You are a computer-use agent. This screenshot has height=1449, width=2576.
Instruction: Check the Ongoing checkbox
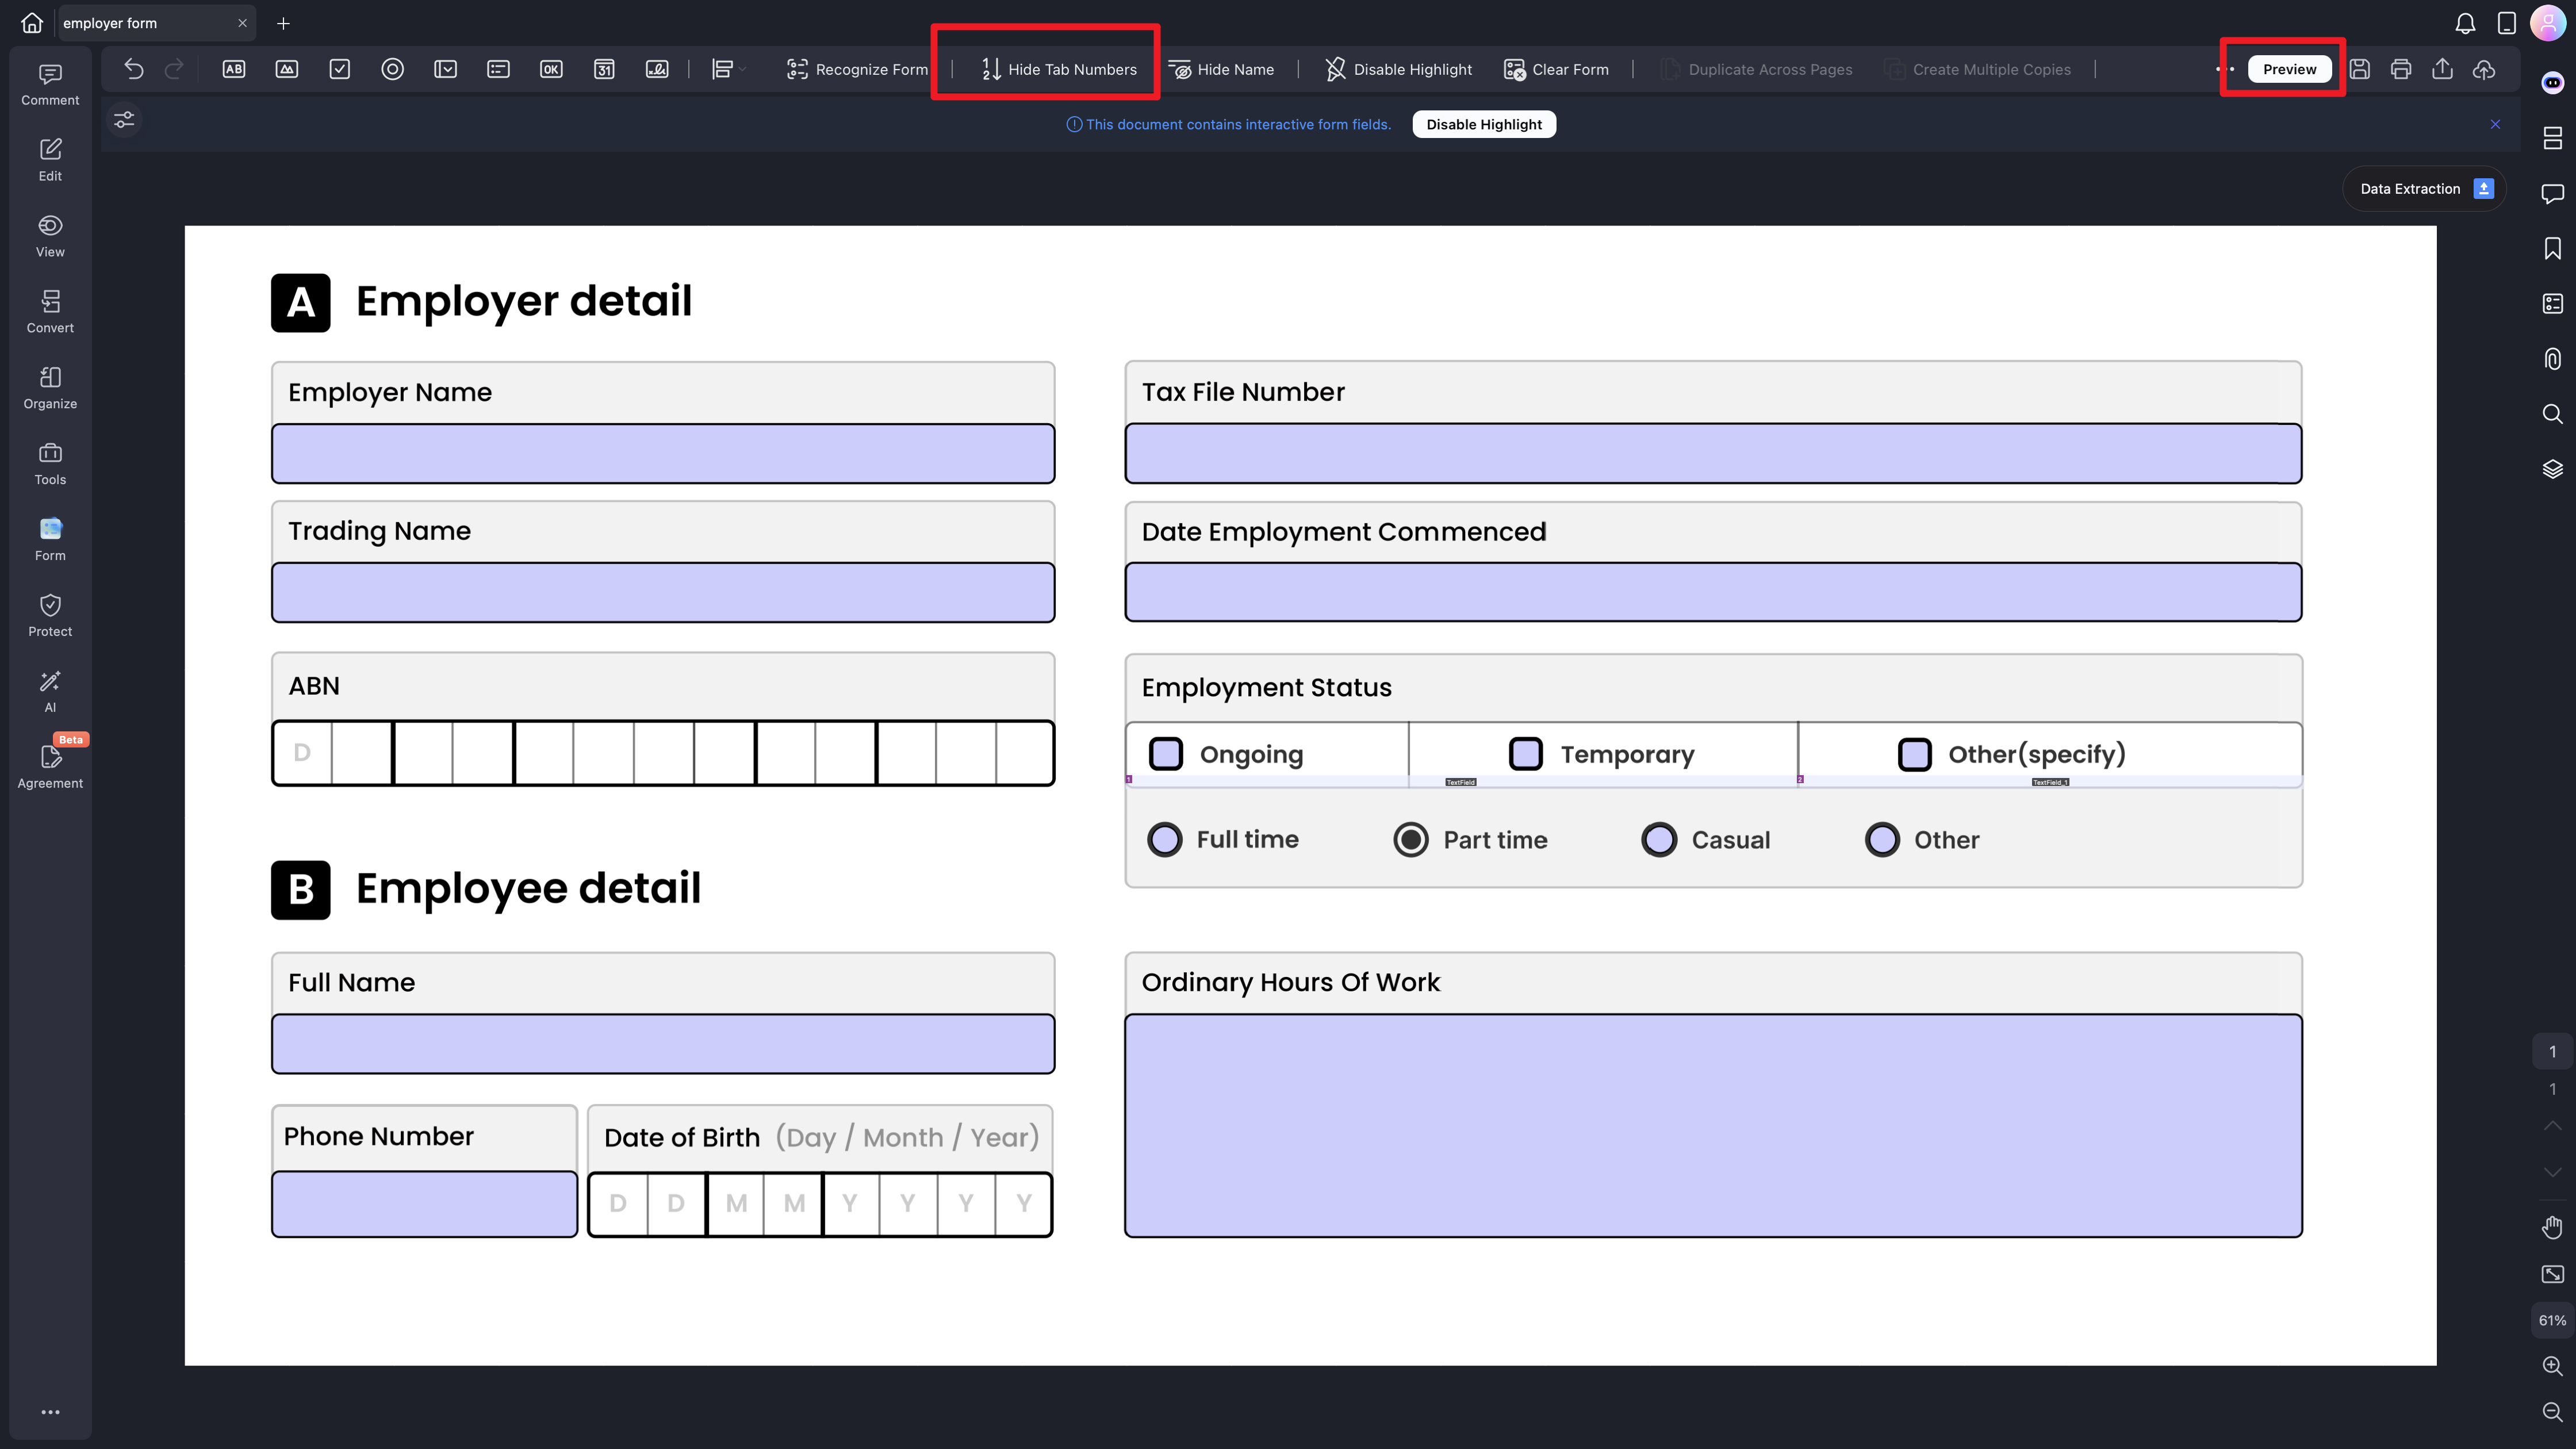1166,754
